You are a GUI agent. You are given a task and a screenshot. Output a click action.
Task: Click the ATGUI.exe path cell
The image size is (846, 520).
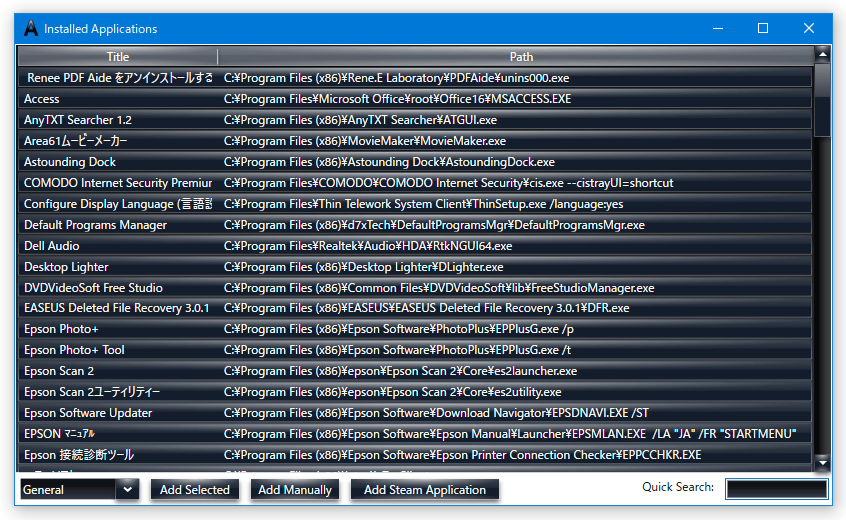click(x=360, y=120)
